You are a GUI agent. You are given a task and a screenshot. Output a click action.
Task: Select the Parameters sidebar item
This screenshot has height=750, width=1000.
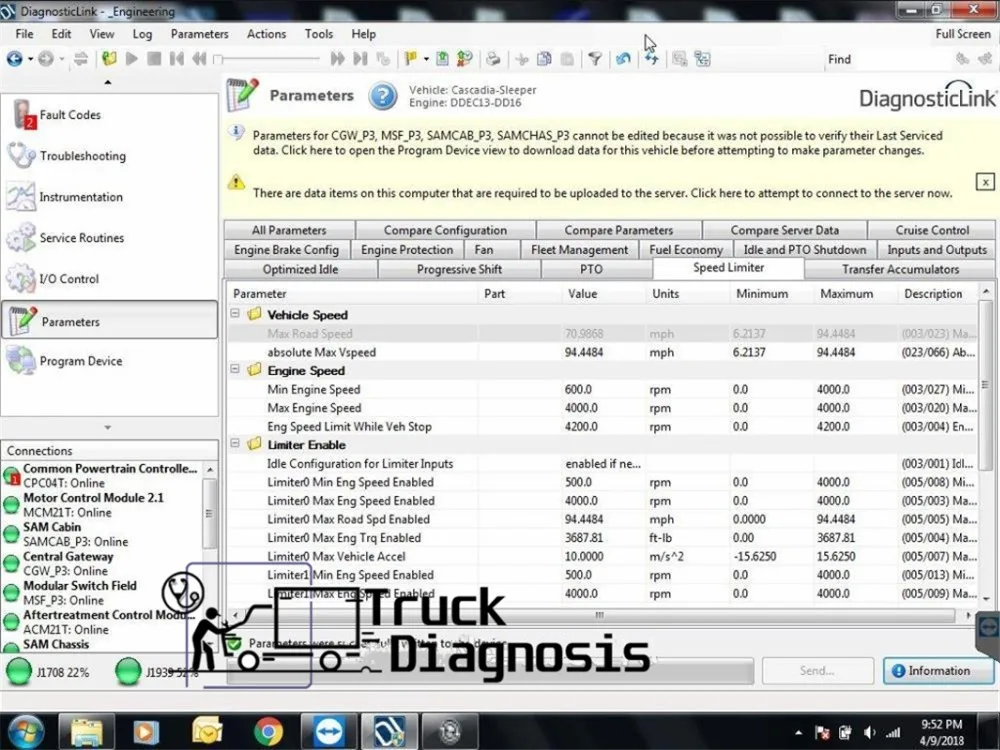[x=110, y=320]
